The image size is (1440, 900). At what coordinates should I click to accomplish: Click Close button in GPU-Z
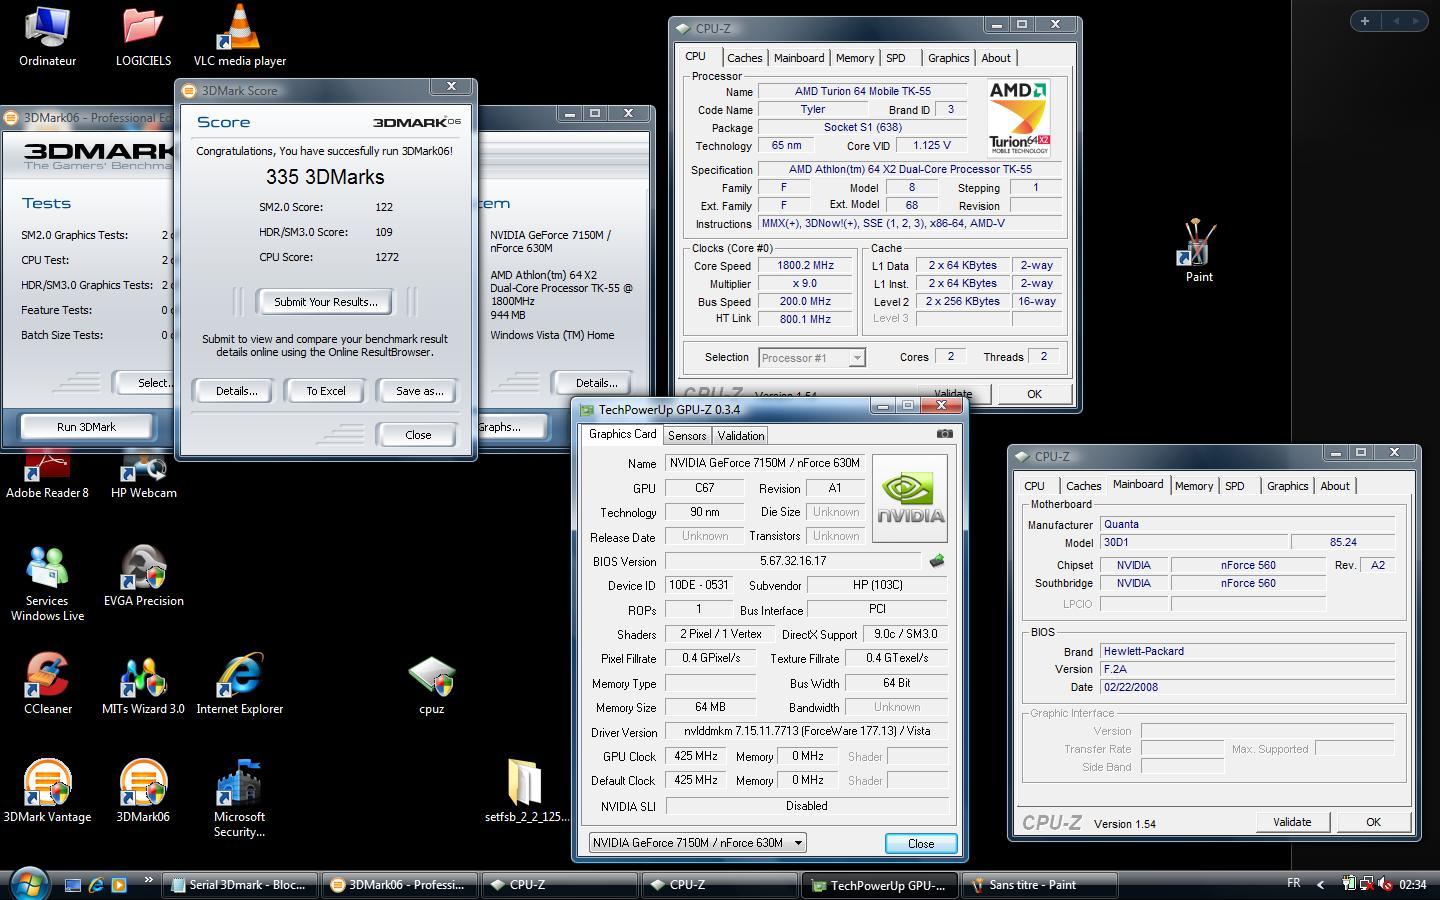pyautogui.click(x=921, y=844)
